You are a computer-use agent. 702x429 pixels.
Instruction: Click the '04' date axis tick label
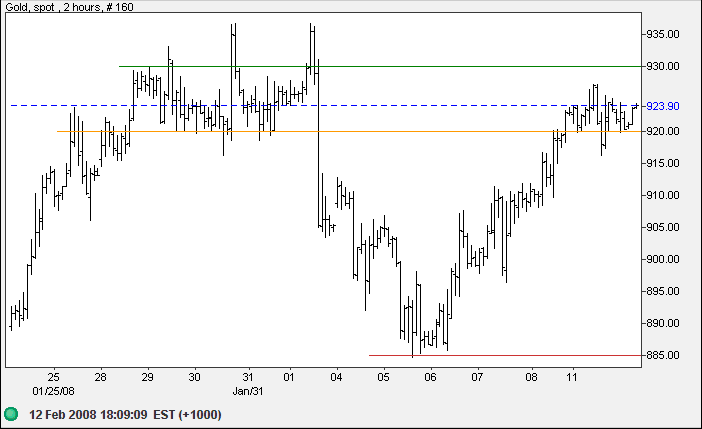click(x=336, y=378)
